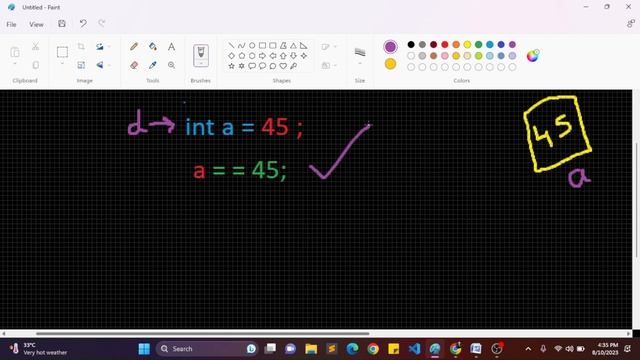Screen dimensions: 640x360
Task: Open Microsoft Edge from taskbar
Action: click(352, 349)
